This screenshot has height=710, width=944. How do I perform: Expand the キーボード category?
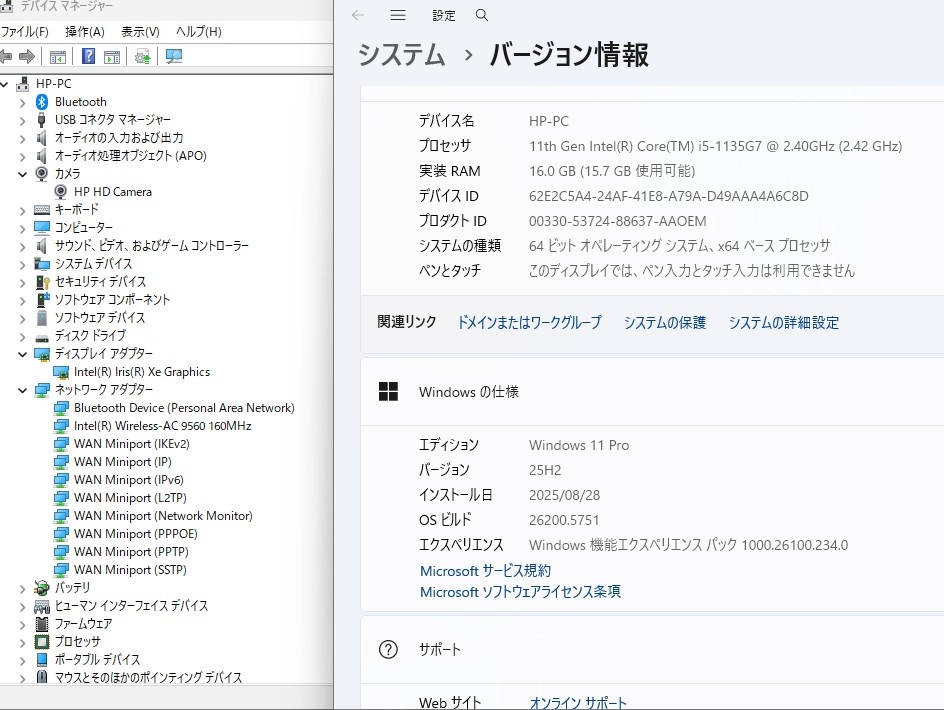[23, 210]
